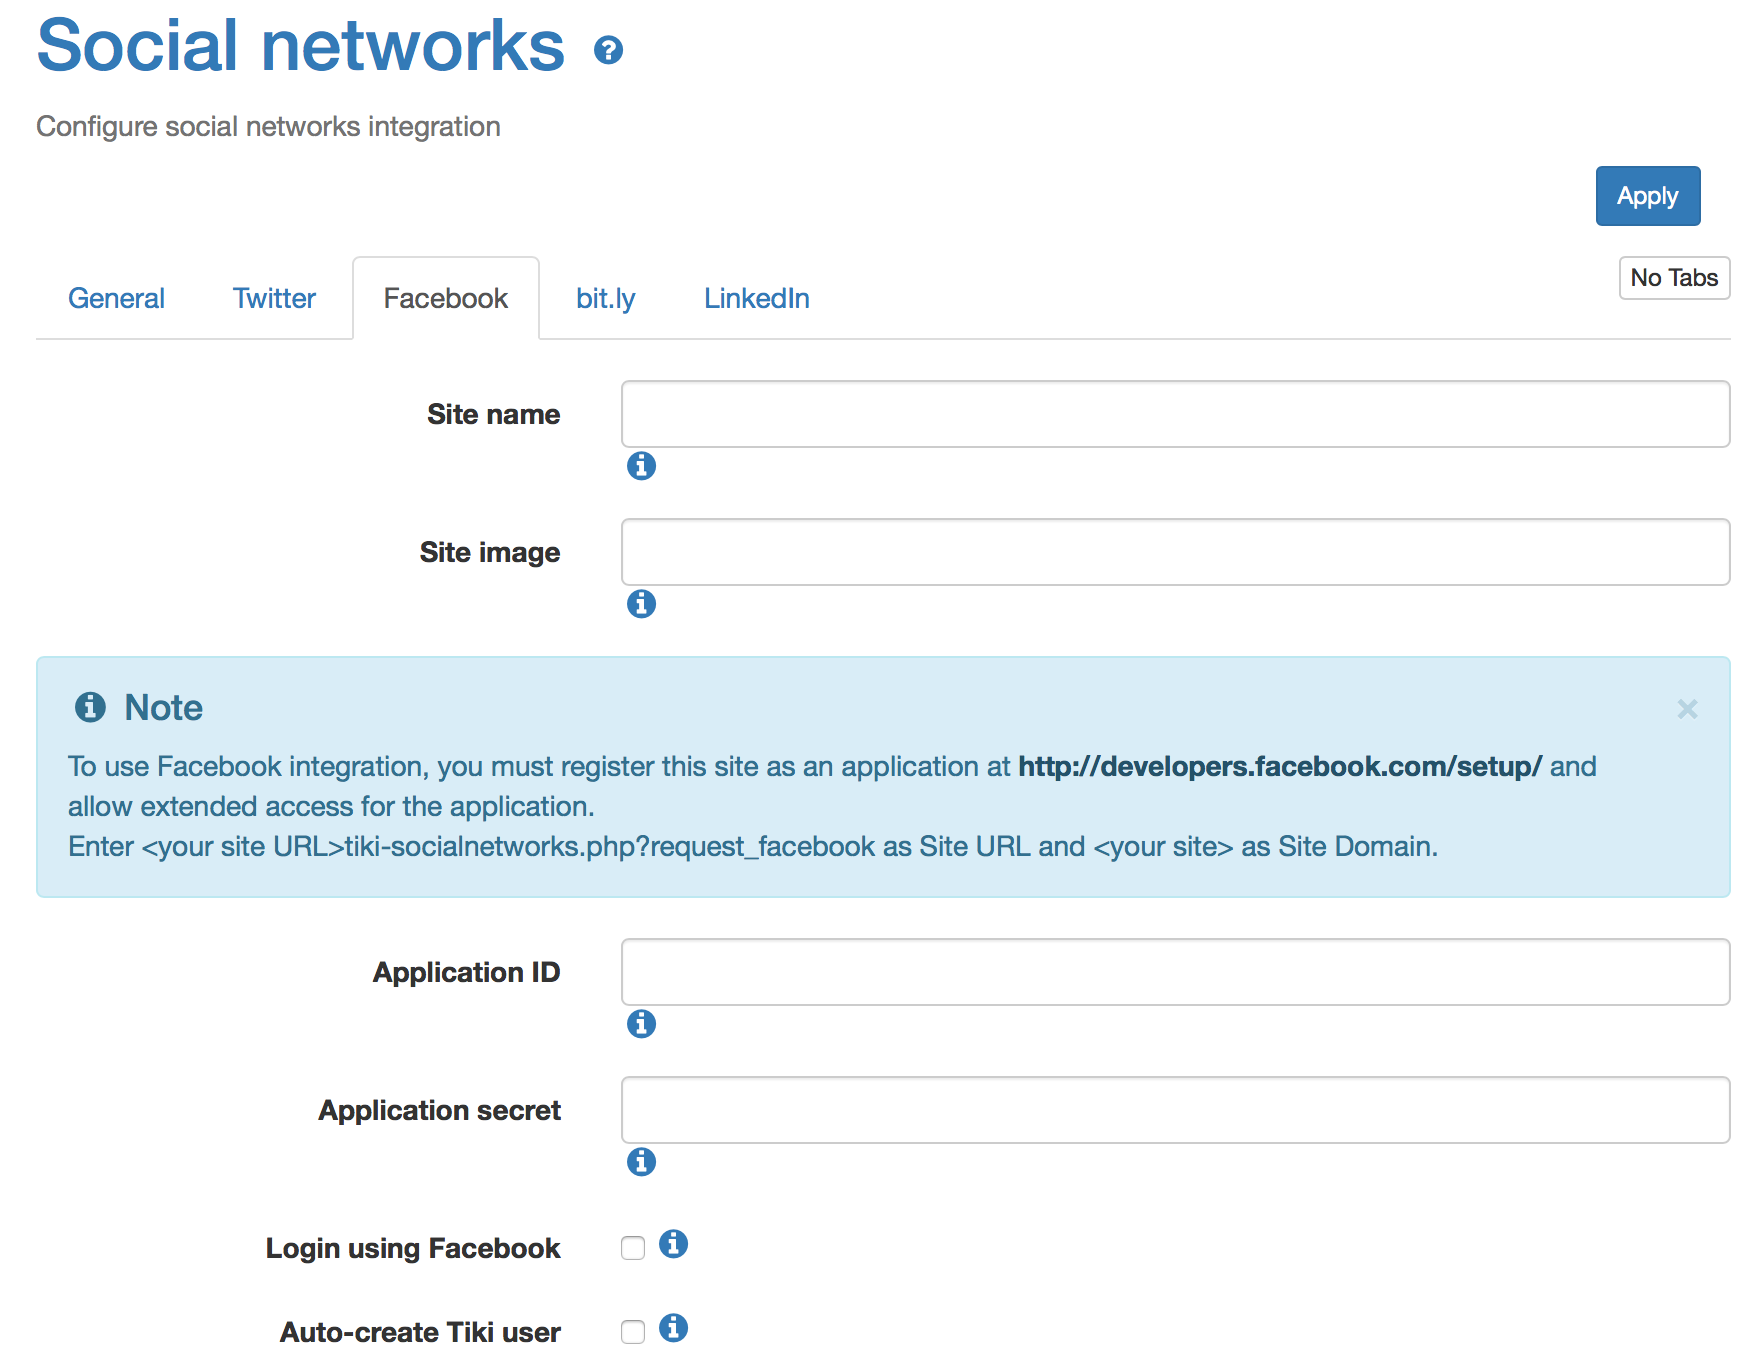
Task: Click the 'Site name' label
Action: pos(493,414)
